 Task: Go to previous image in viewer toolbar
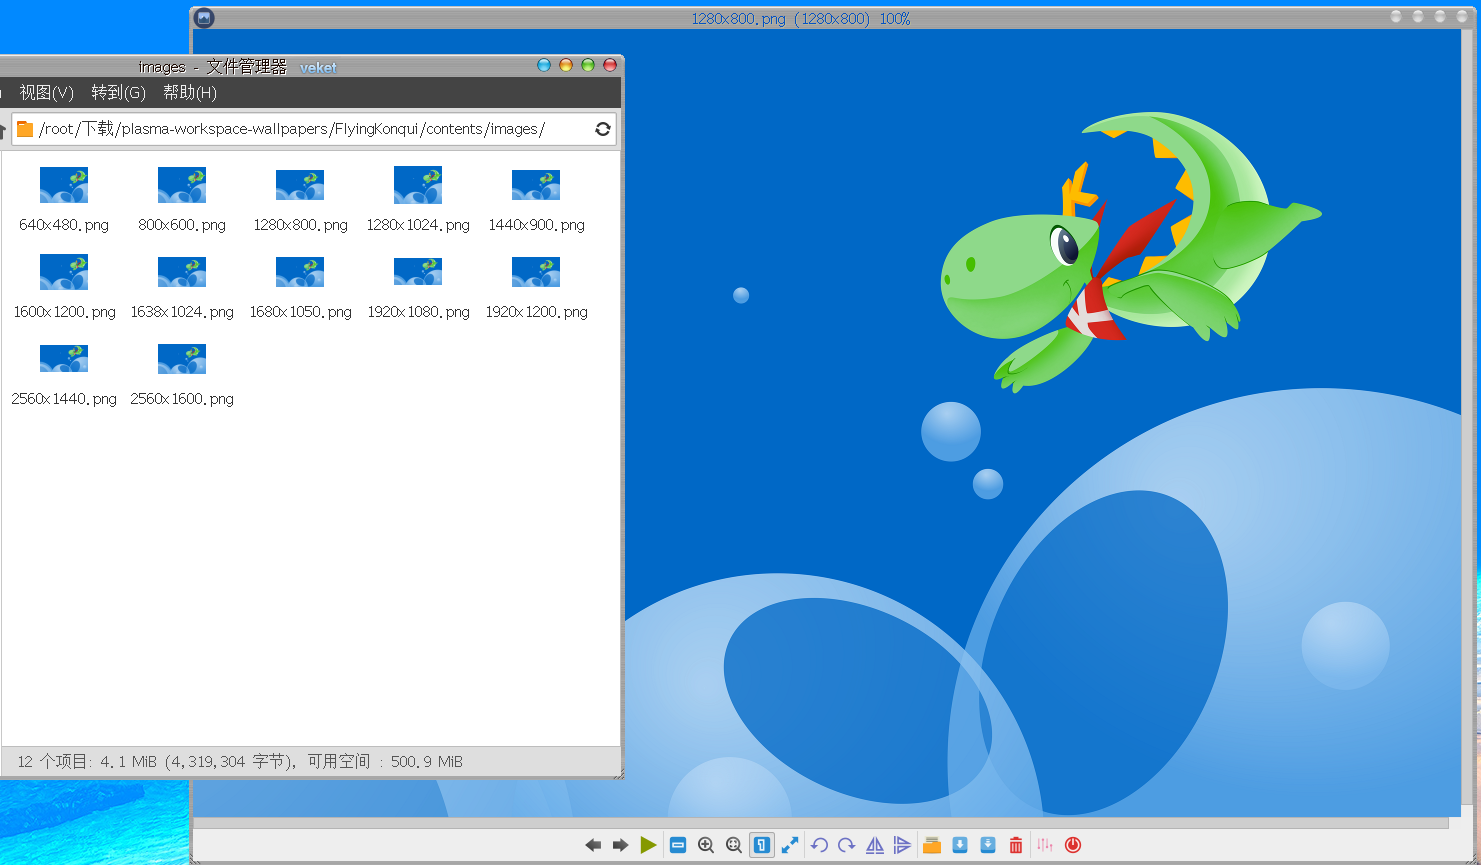pos(593,845)
